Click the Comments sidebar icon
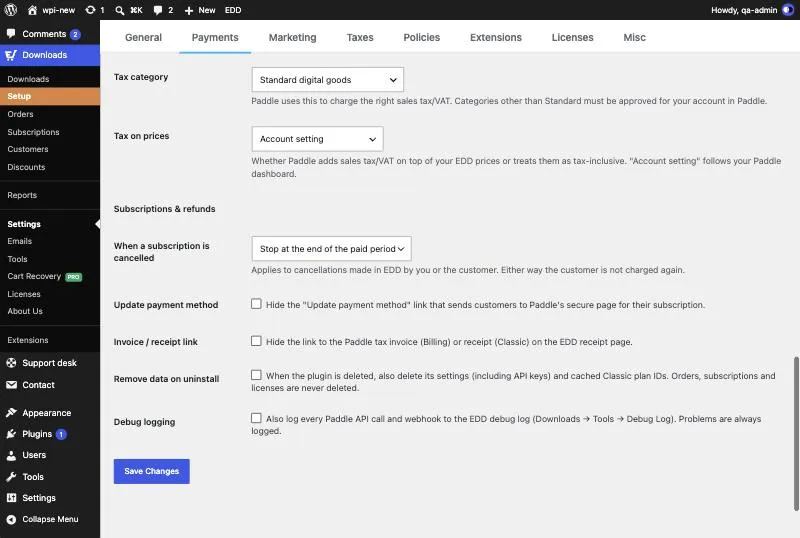The height and width of the screenshot is (538, 800). (11, 33)
